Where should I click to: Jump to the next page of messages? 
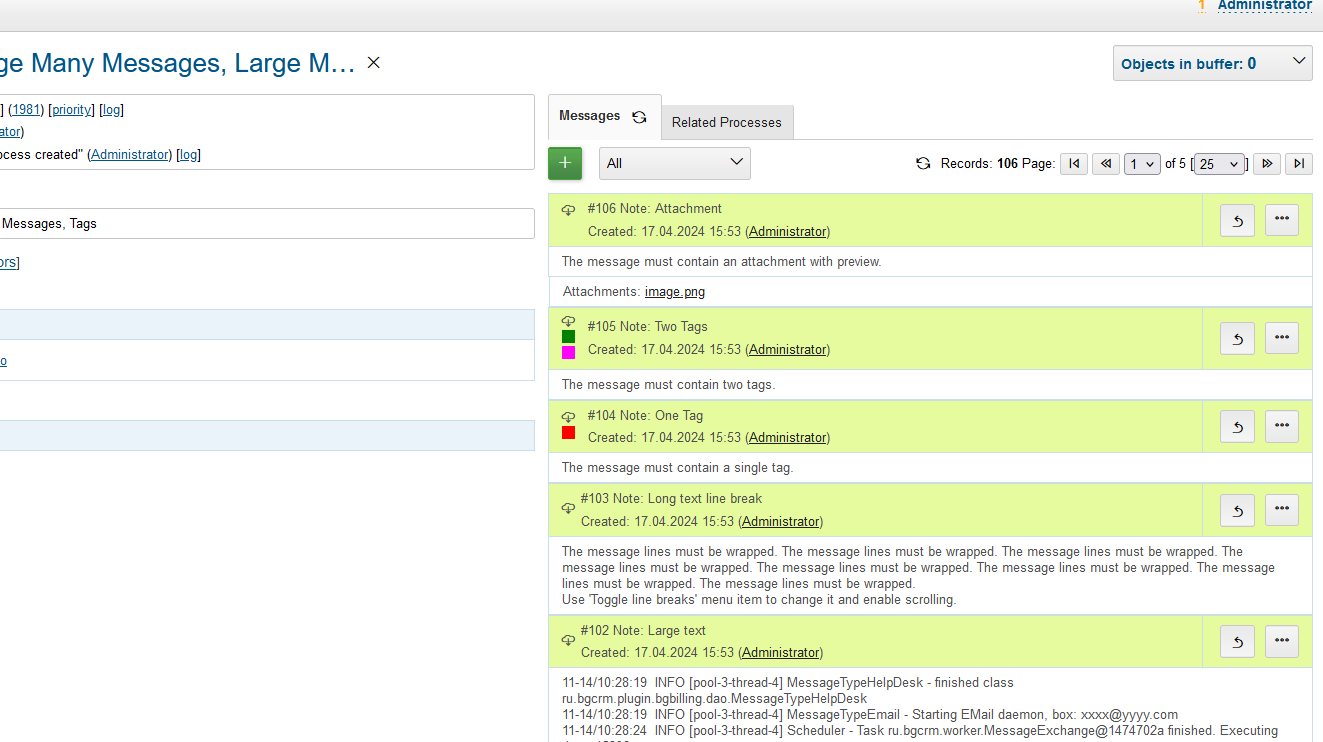pos(1267,164)
